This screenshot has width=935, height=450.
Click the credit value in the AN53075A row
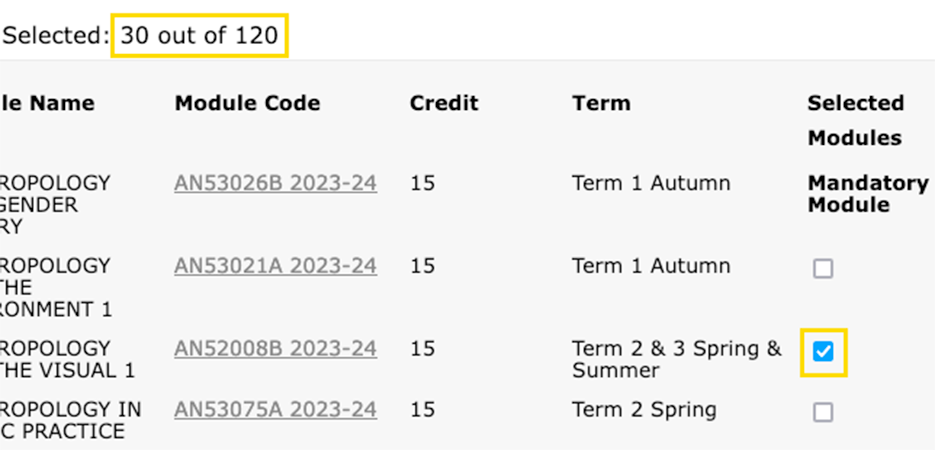tap(422, 410)
